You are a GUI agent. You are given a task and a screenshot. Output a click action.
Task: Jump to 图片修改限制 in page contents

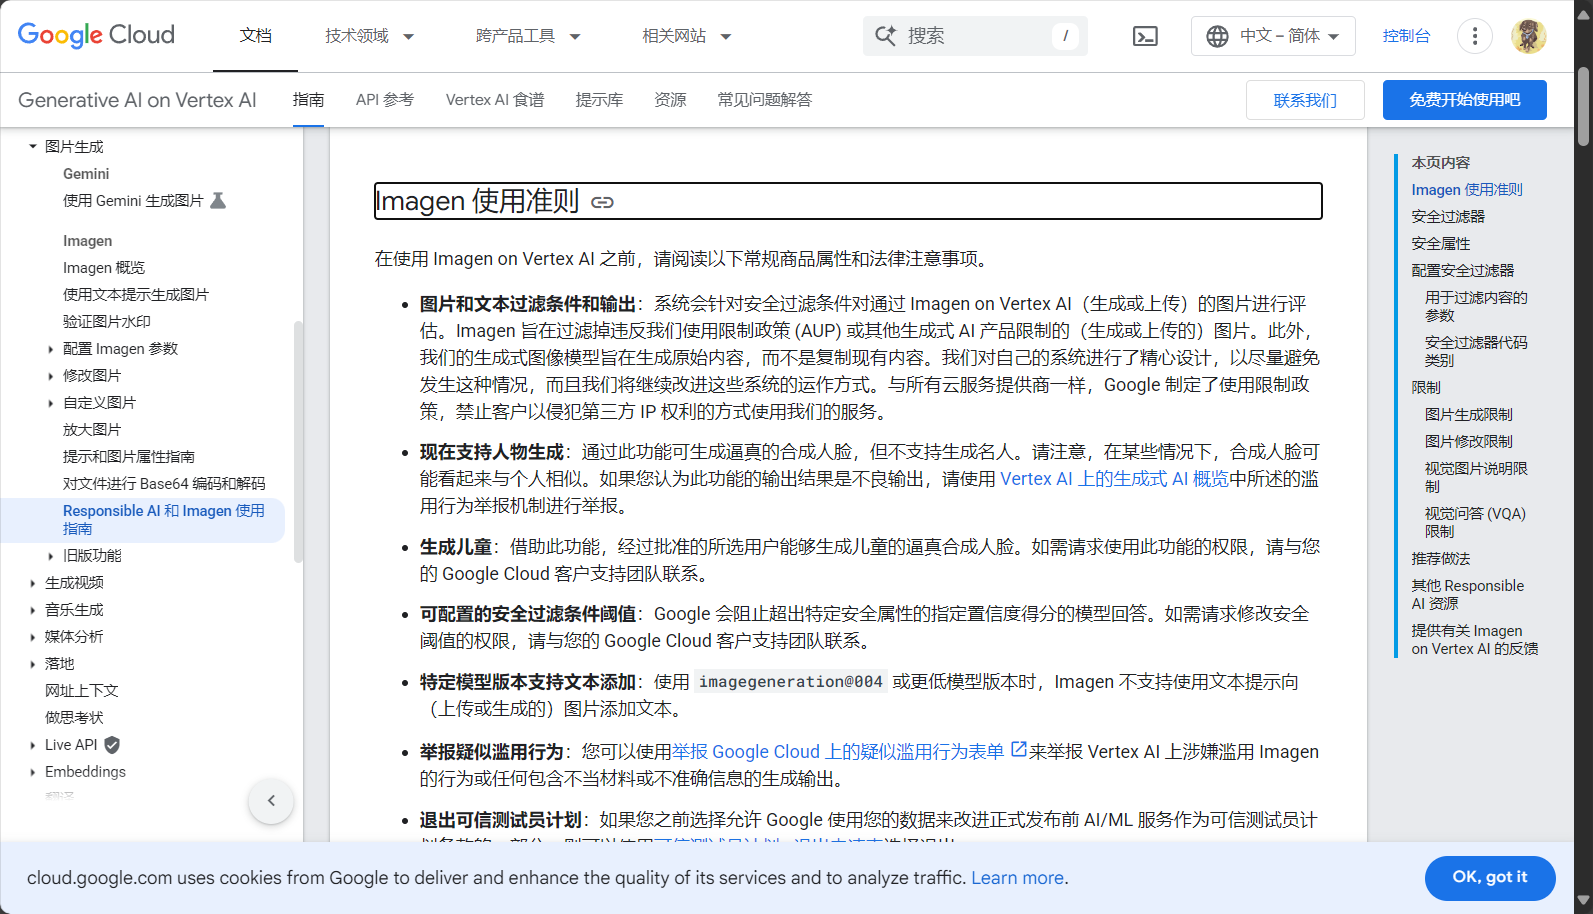(x=1469, y=441)
